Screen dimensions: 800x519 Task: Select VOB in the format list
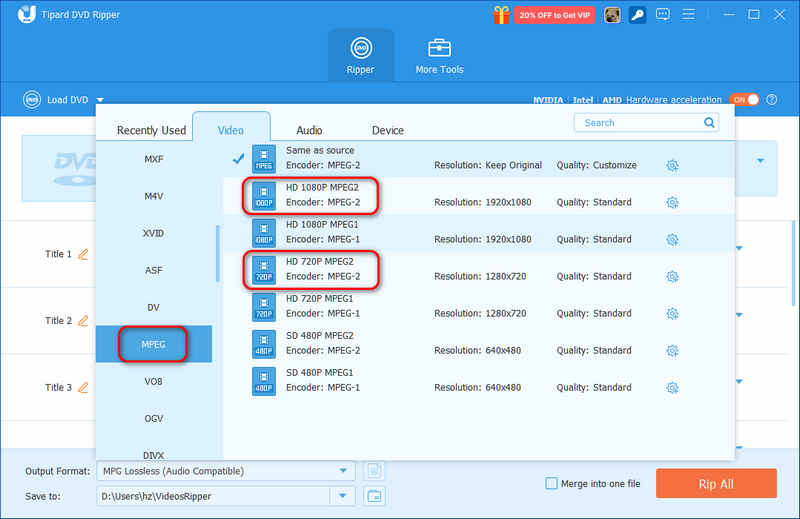[154, 381]
